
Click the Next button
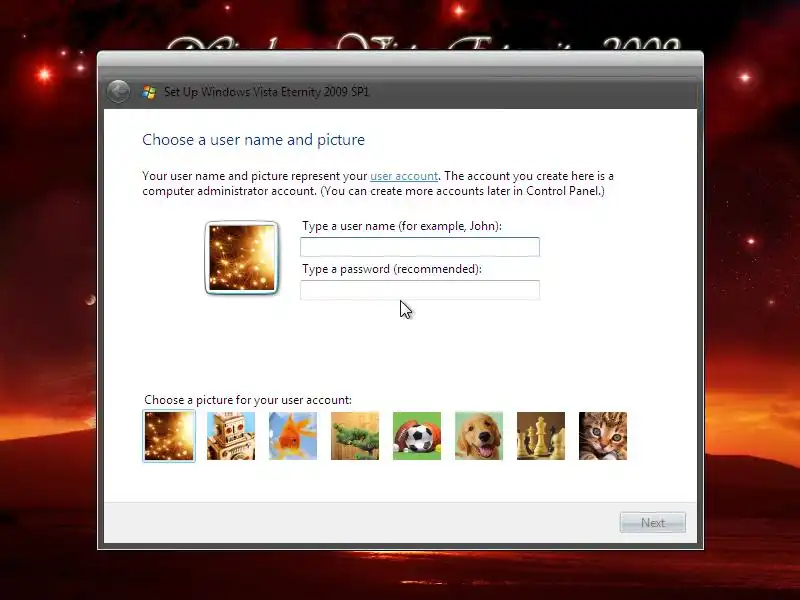pyautogui.click(x=653, y=522)
